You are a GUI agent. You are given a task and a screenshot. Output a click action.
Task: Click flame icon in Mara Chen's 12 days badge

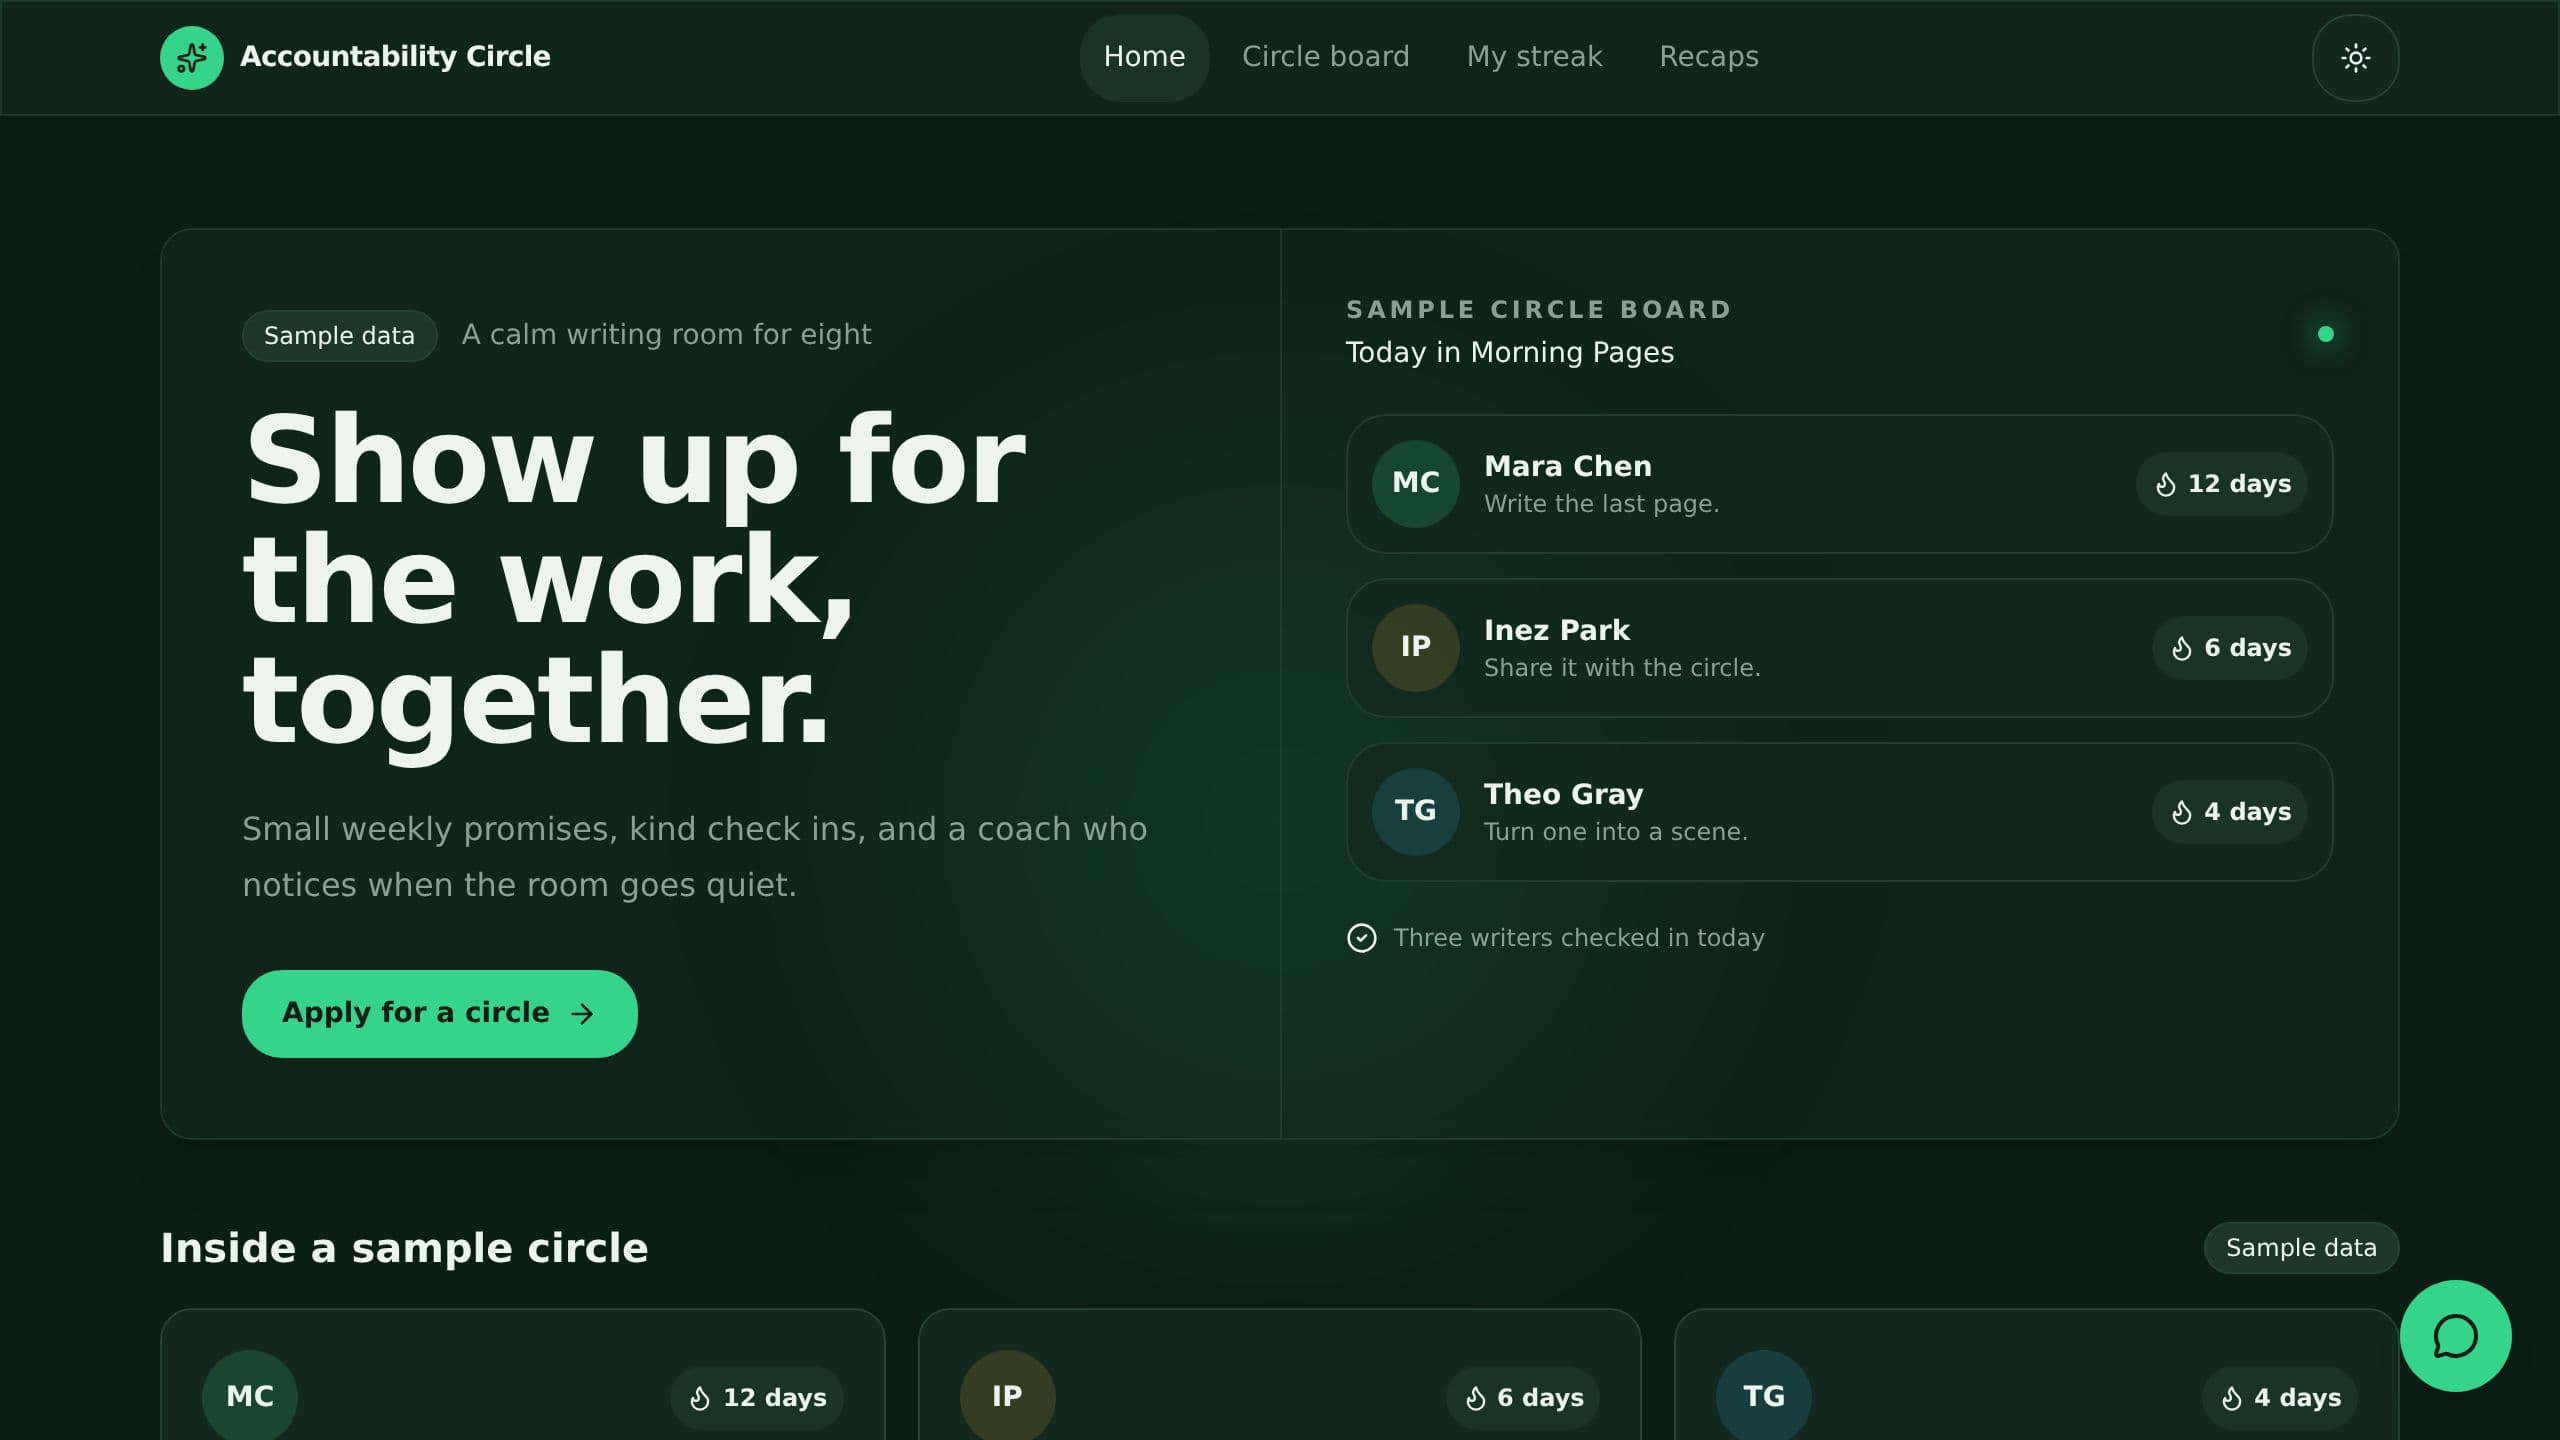pos(2166,485)
